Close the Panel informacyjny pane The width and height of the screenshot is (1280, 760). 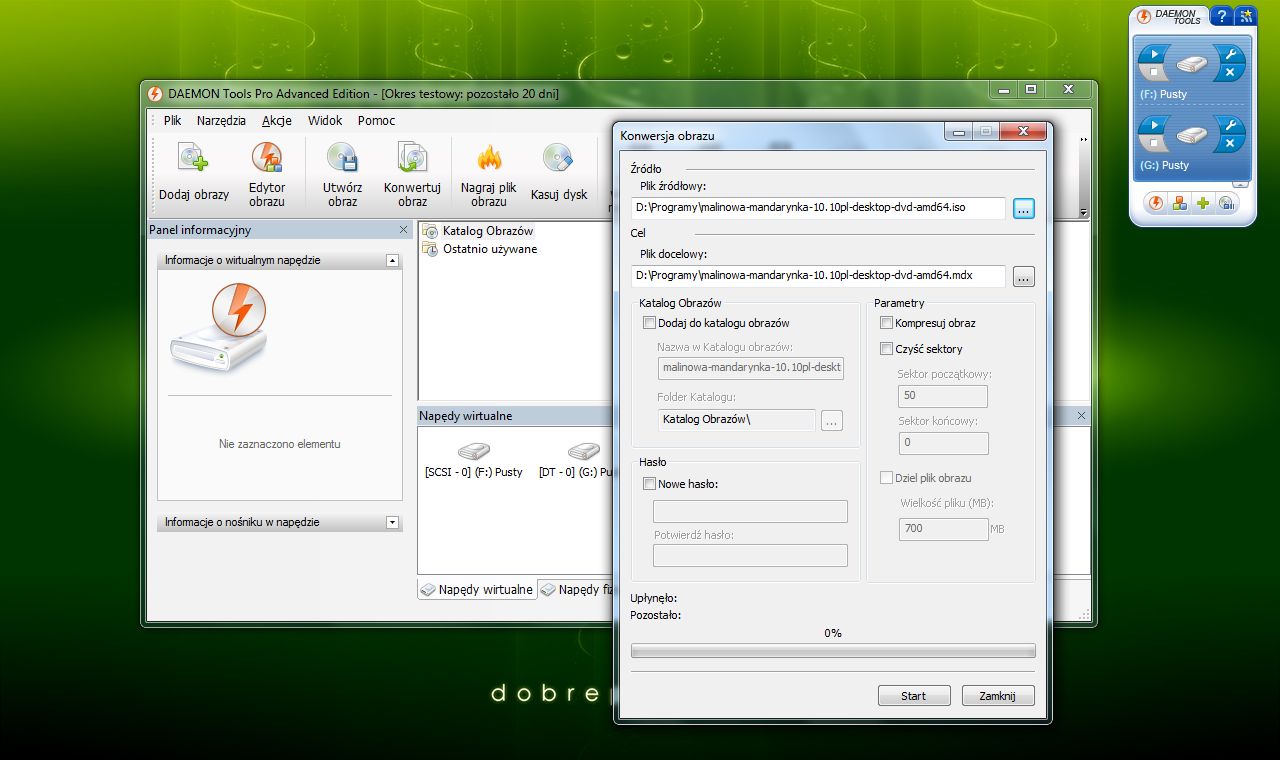(403, 230)
